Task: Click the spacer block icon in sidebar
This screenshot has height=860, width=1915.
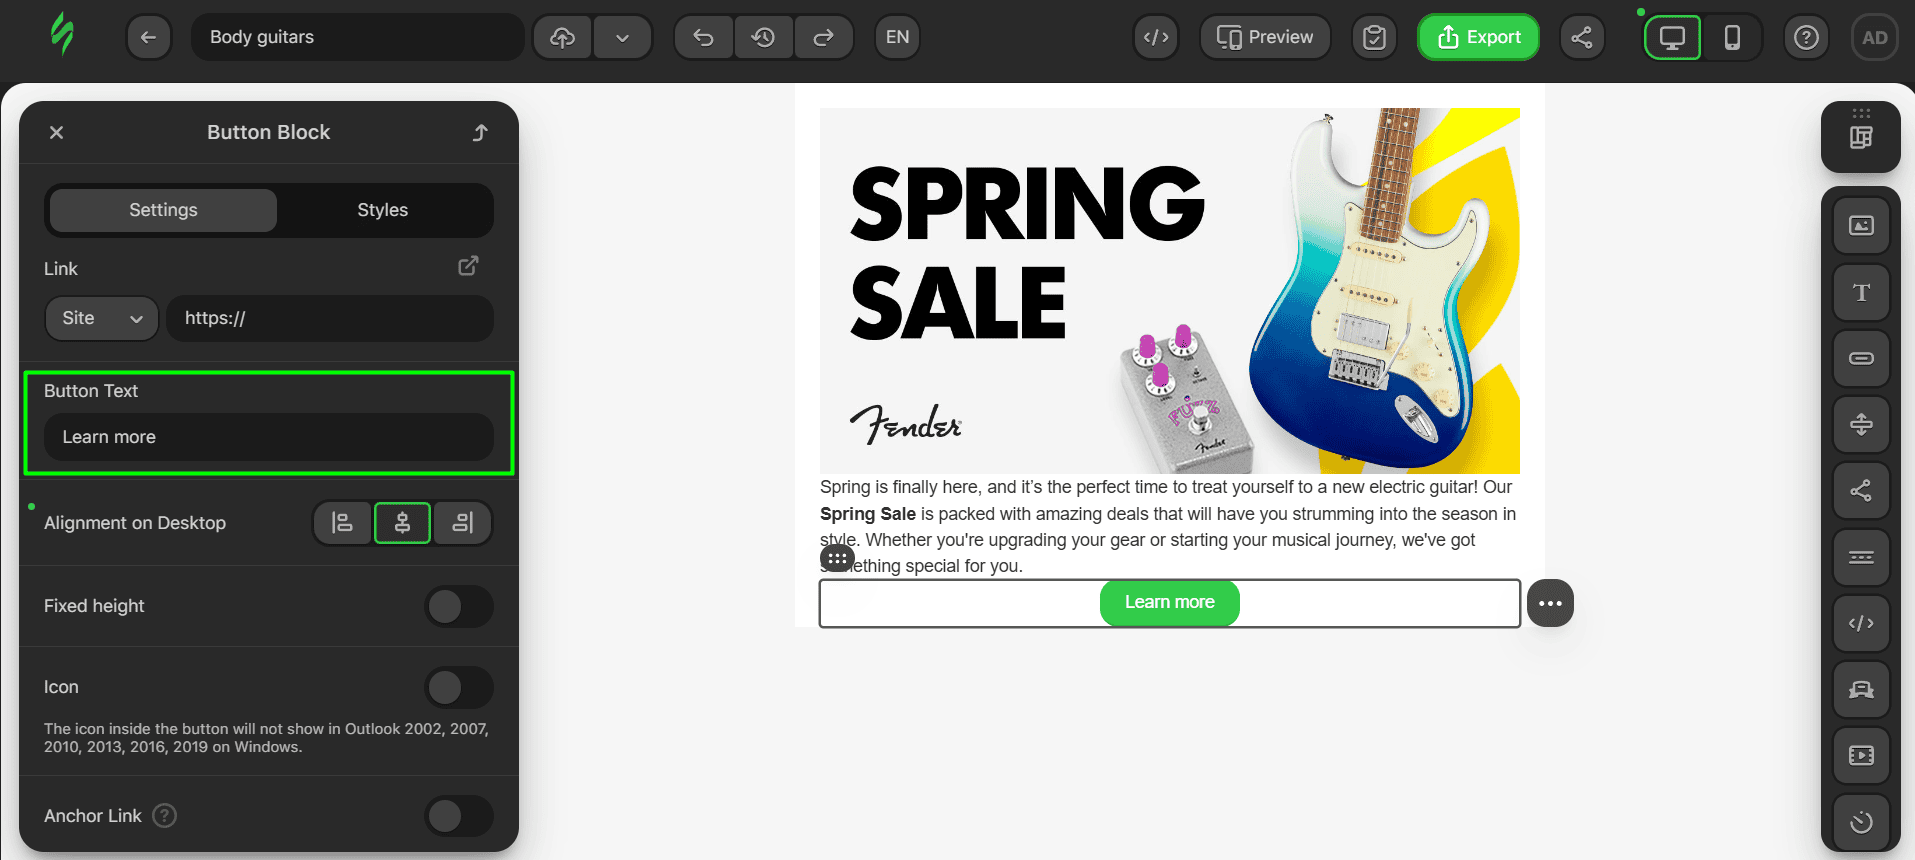Action: pyautogui.click(x=1861, y=424)
